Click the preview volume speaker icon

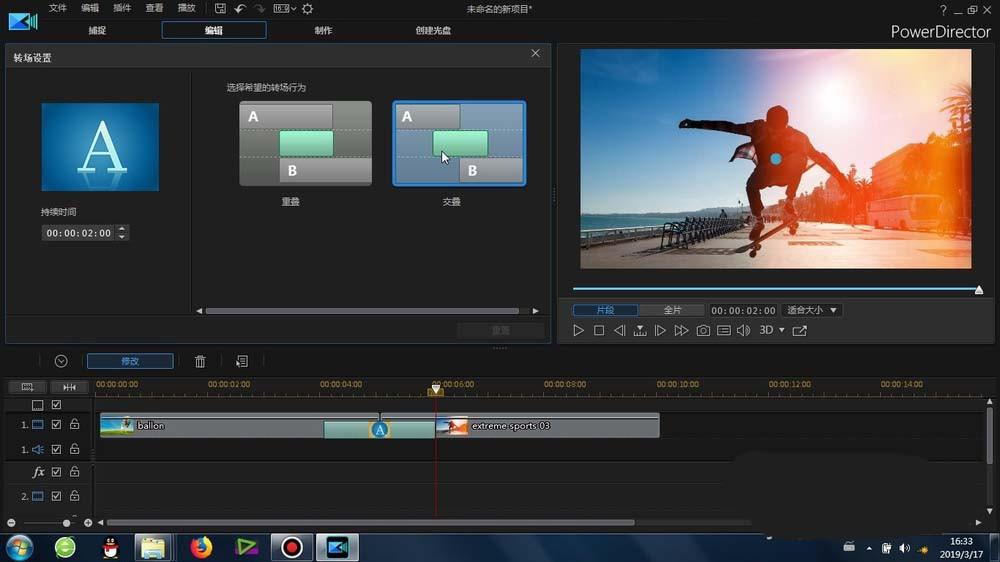tap(743, 330)
